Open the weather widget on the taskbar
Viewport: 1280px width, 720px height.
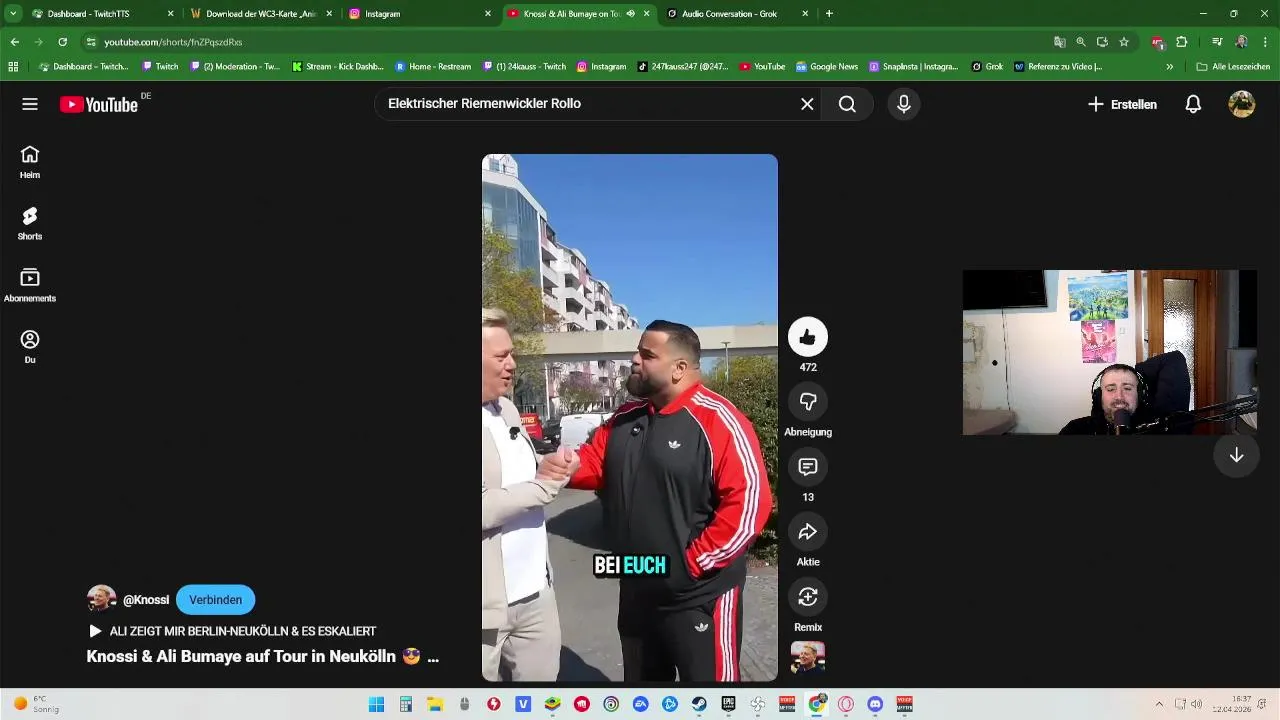tap(38, 704)
